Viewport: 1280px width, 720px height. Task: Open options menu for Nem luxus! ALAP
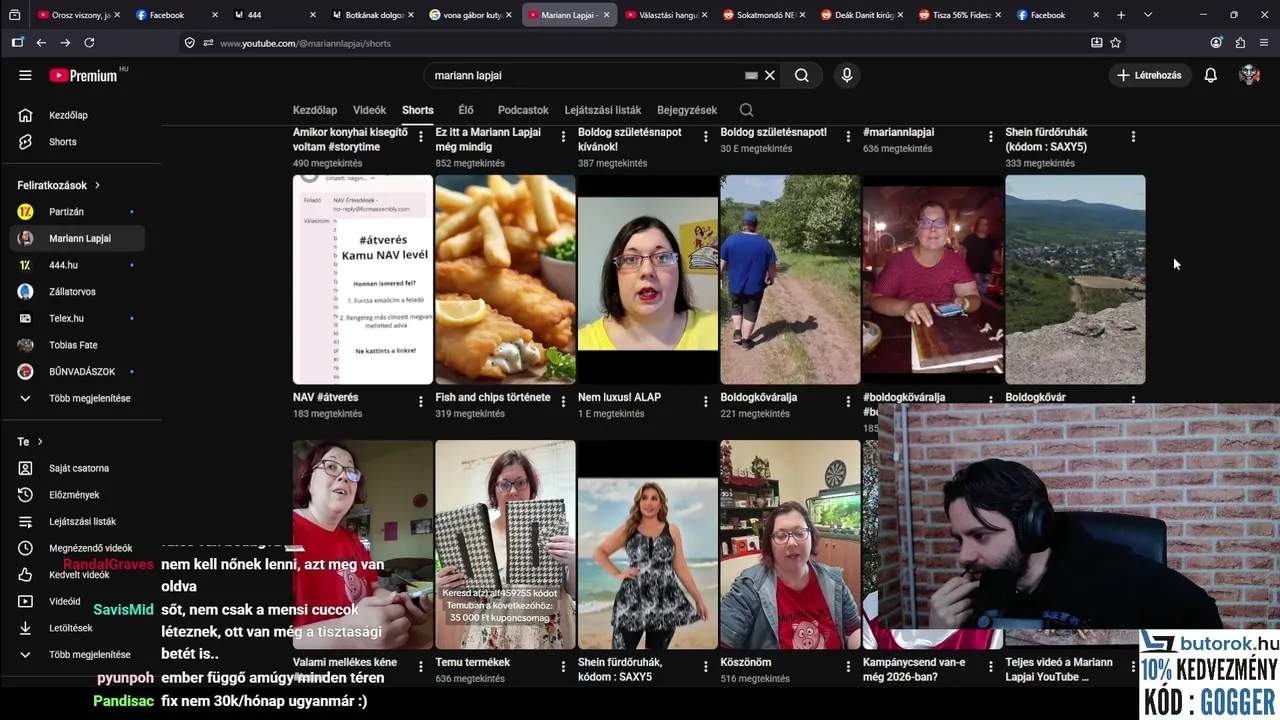click(705, 401)
